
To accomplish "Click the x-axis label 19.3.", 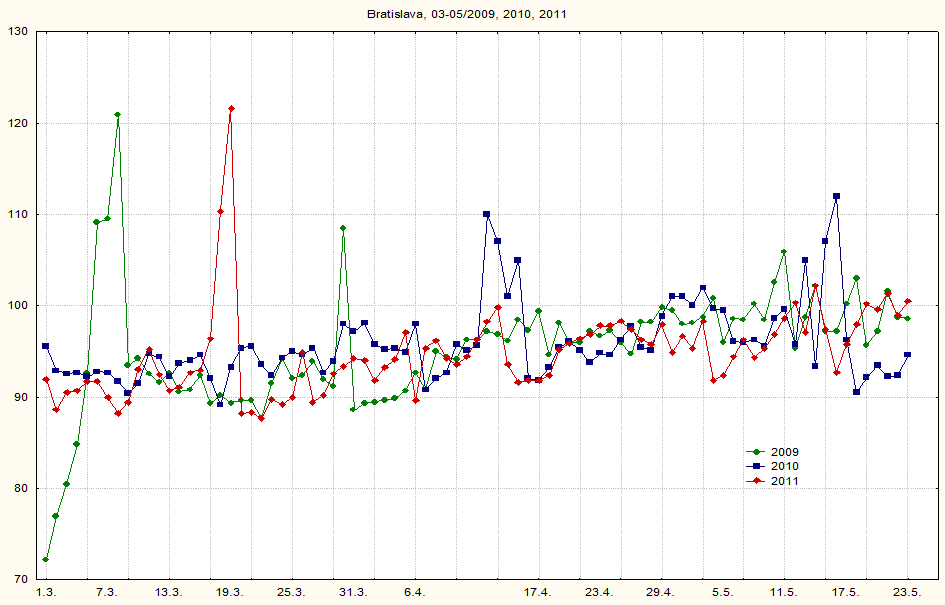I will [x=230, y=593].
